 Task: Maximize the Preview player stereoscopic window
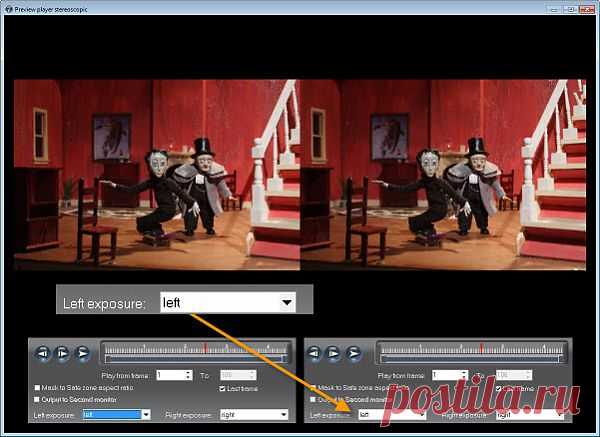(568, 8)
